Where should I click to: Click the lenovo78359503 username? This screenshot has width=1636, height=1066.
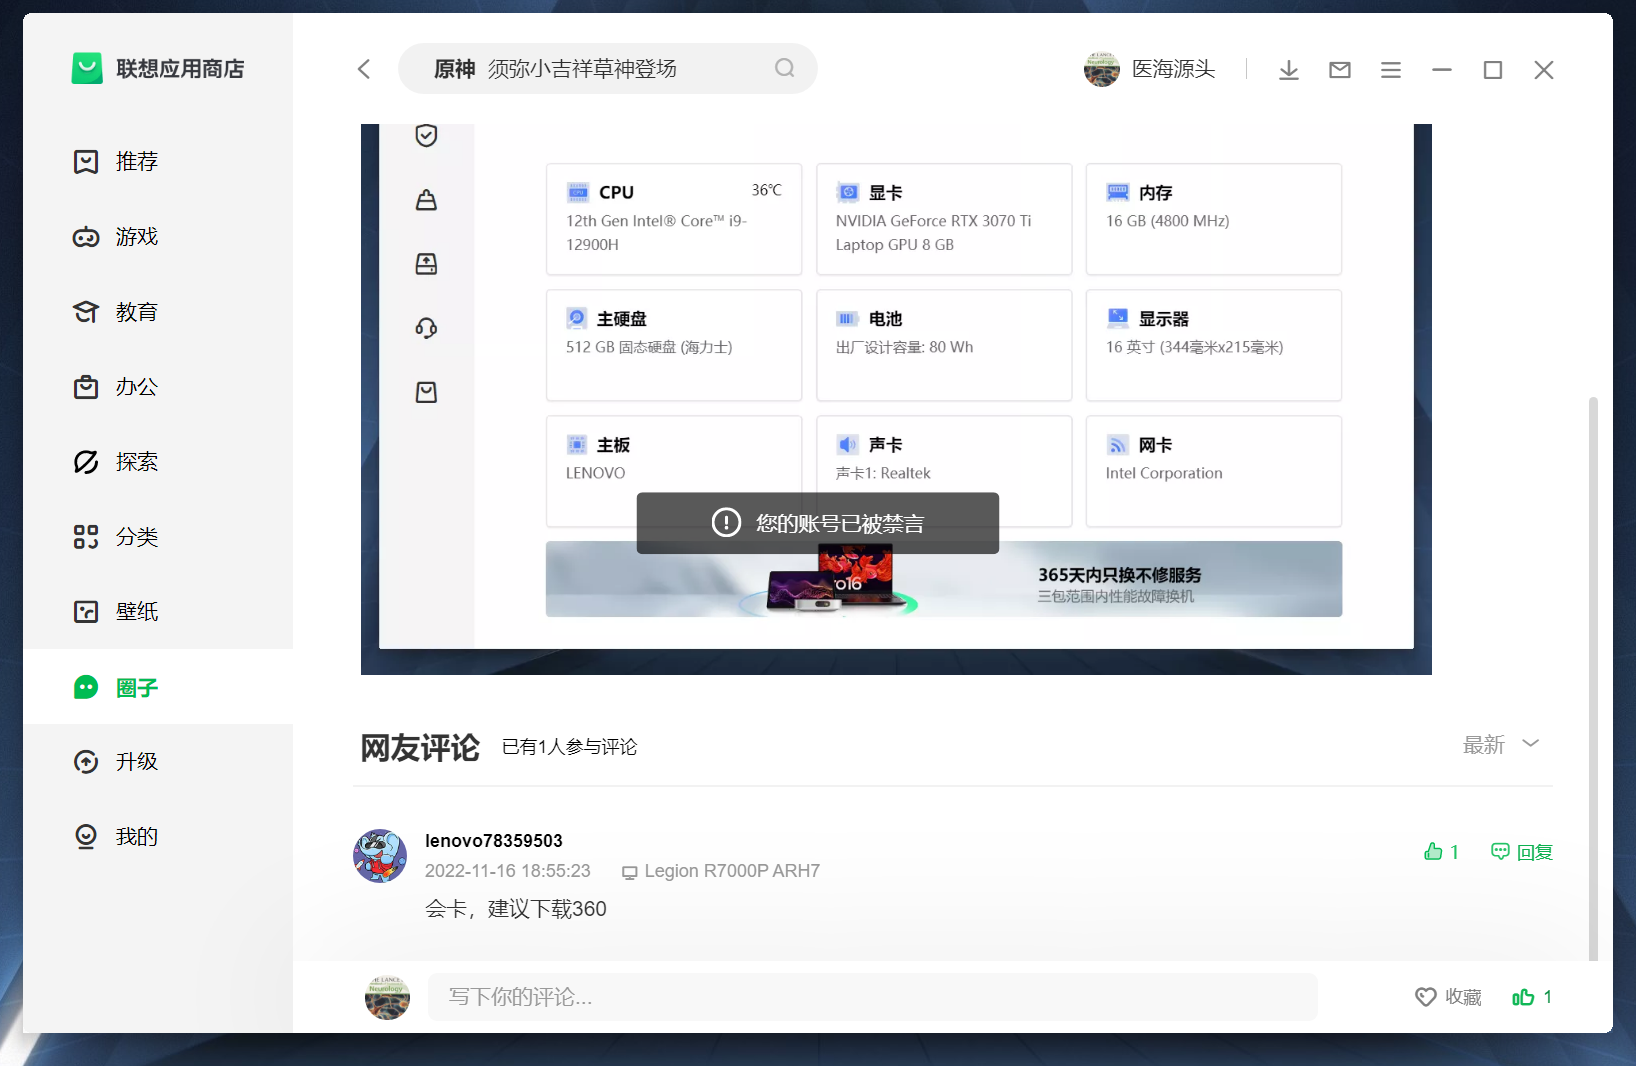tap(494, 841)
